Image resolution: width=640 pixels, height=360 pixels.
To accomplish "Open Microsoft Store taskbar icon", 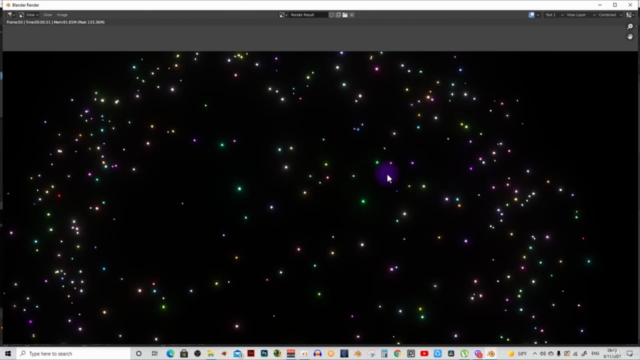I will coord(184,353).
